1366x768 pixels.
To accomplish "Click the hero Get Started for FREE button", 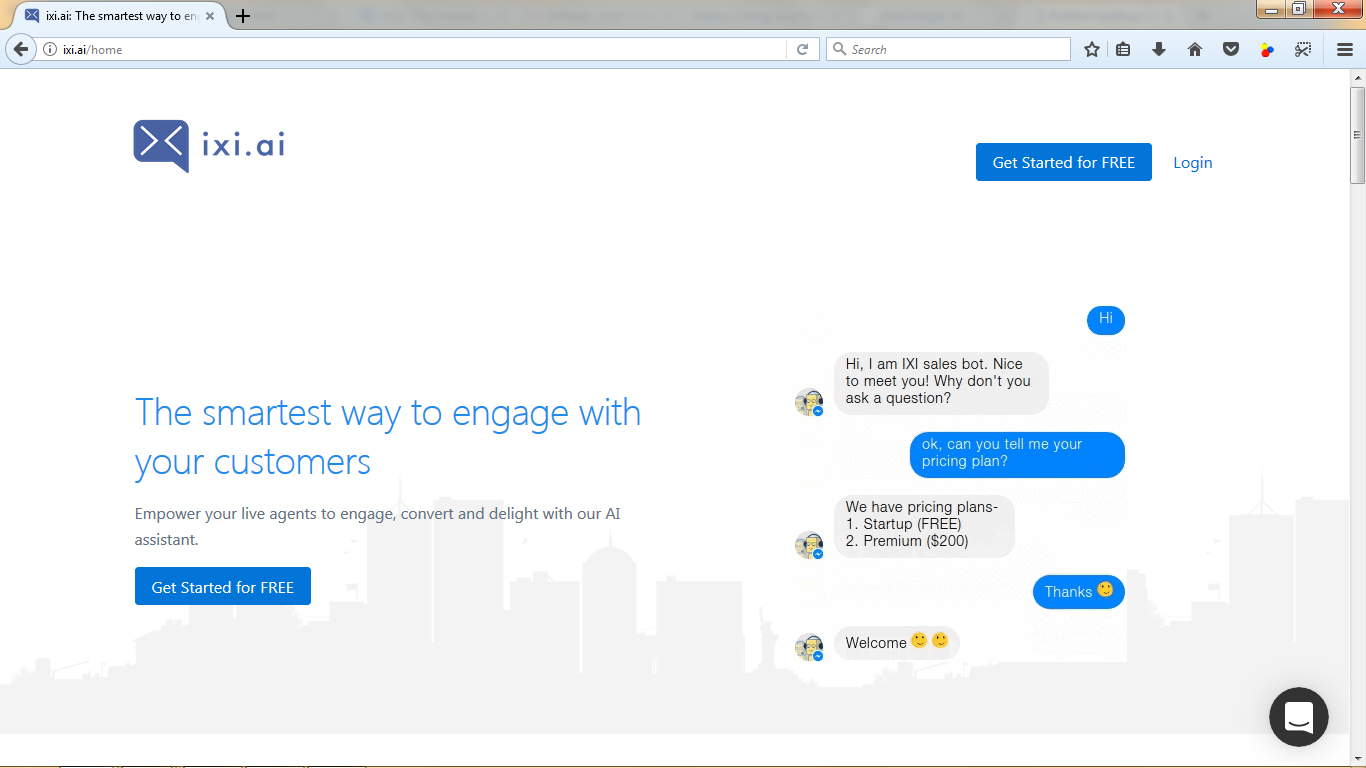I will click(x=223, y=586).
